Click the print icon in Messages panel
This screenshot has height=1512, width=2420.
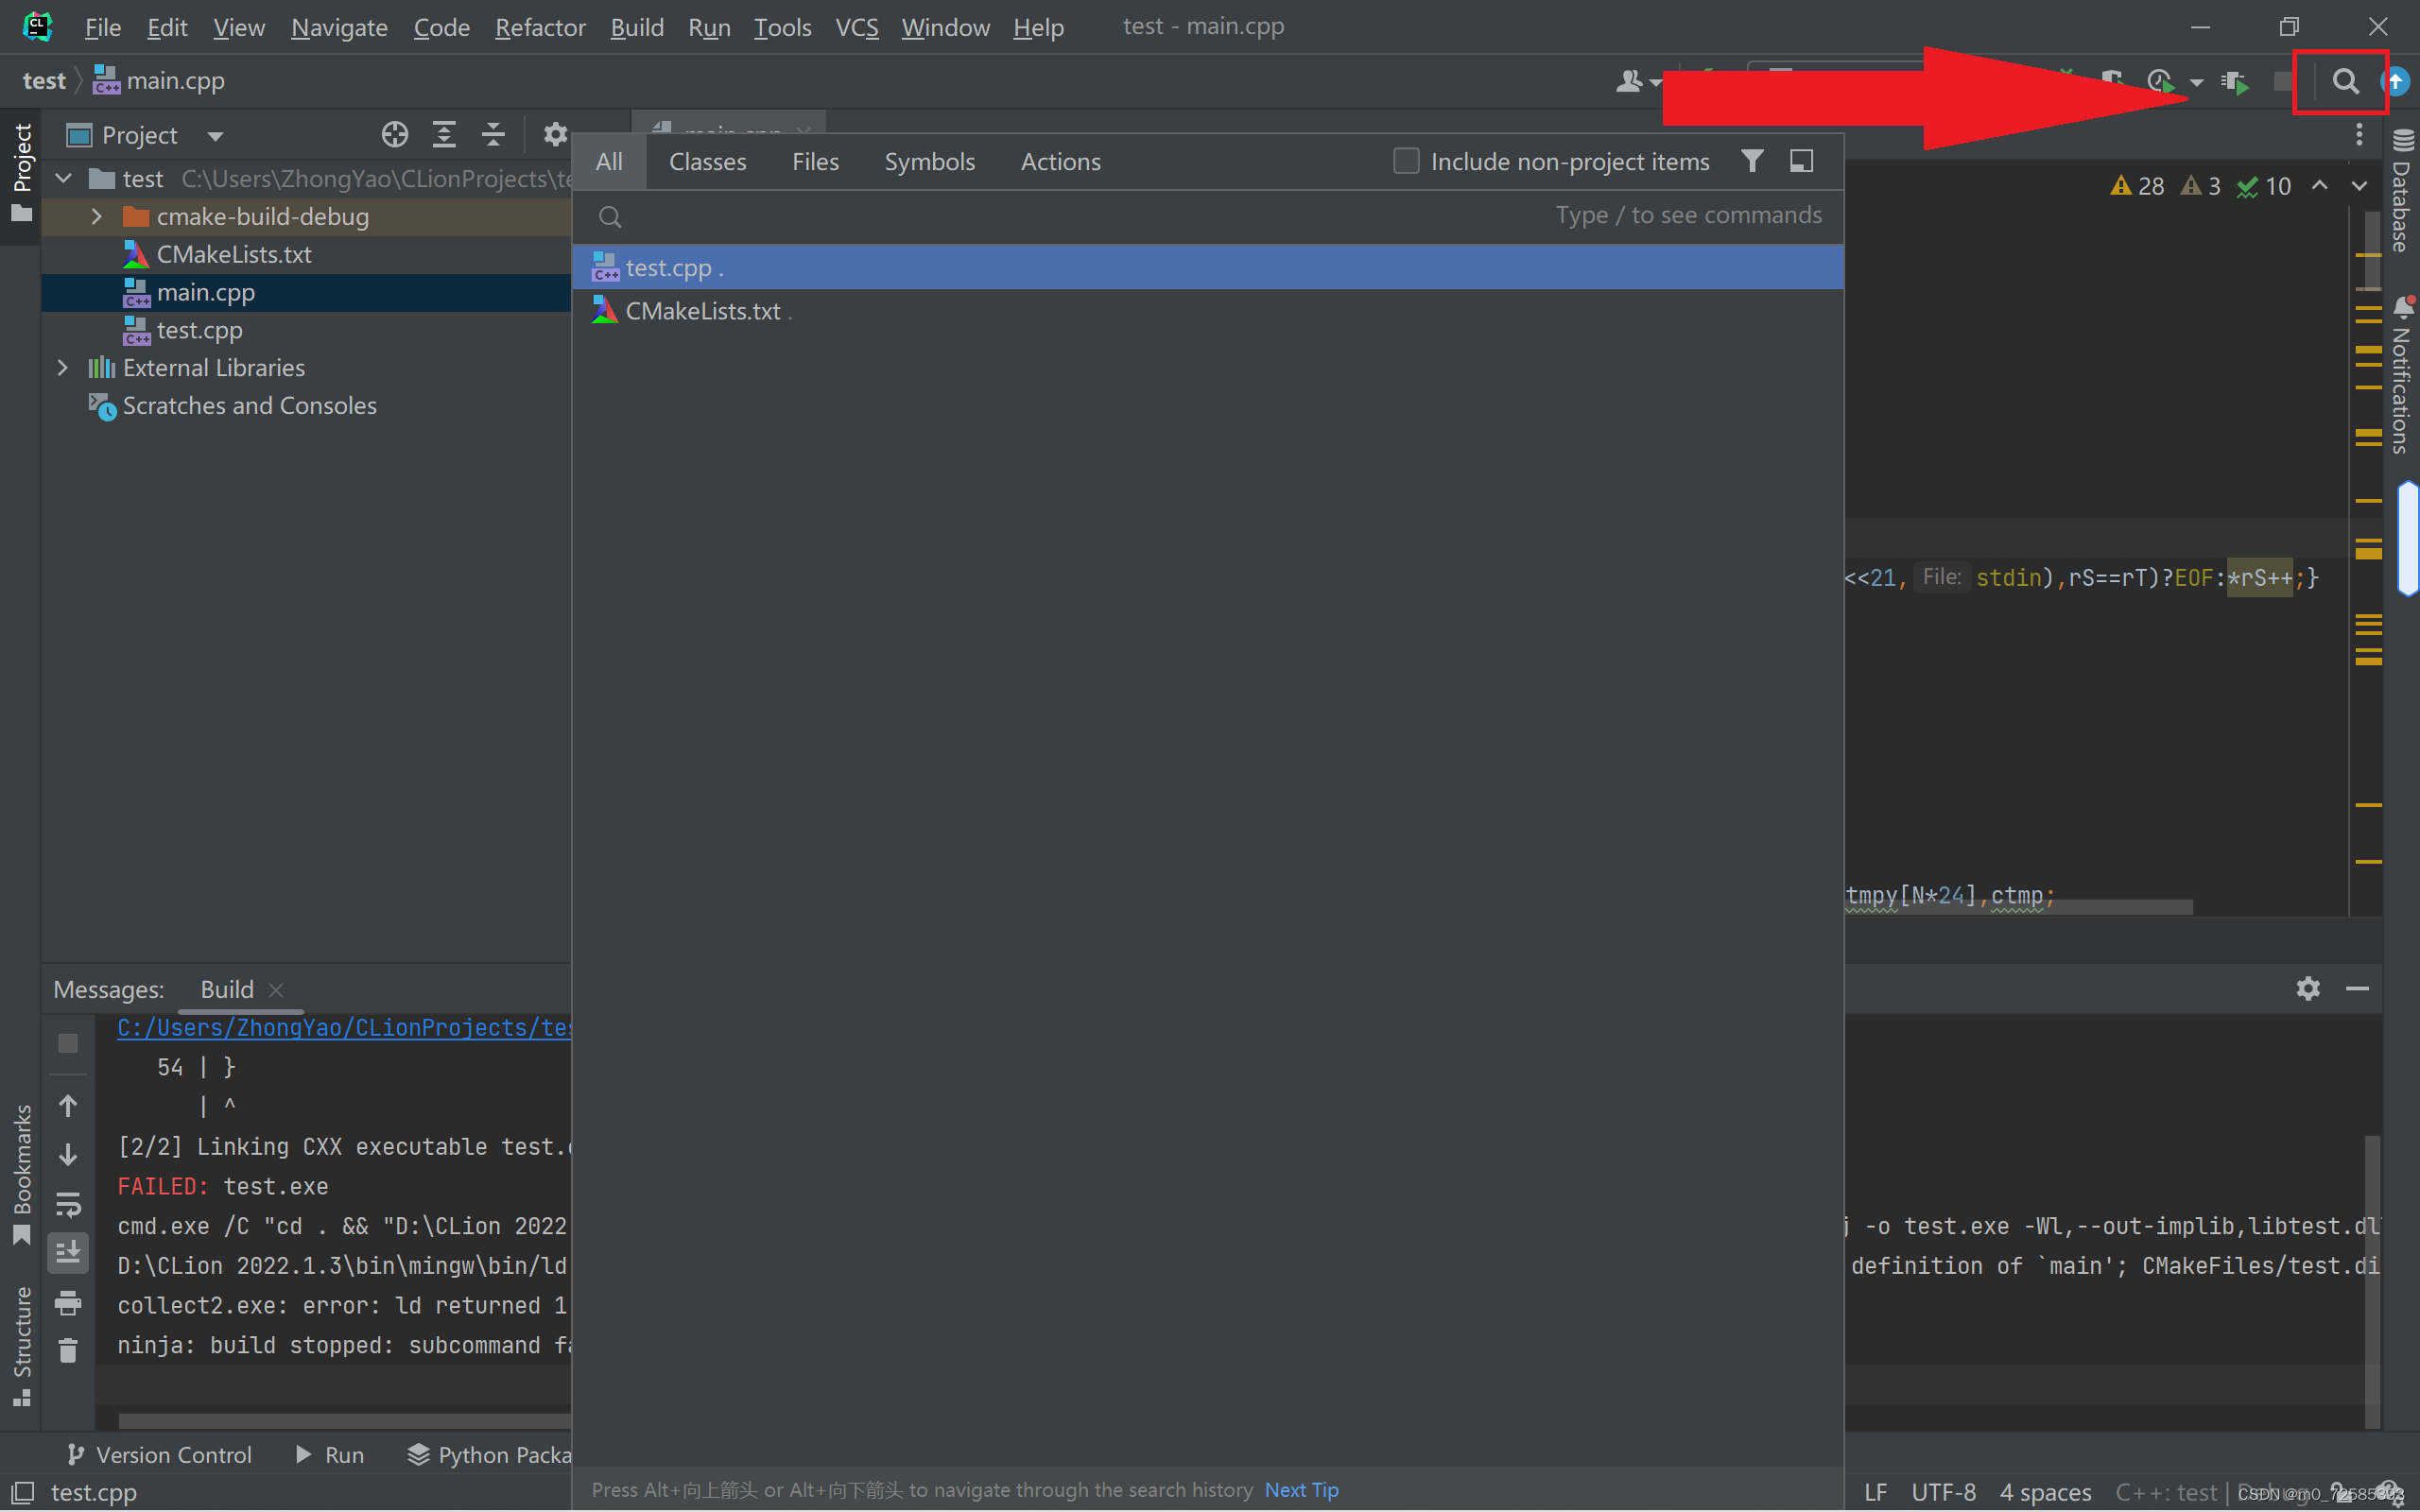click(68, 1302)
